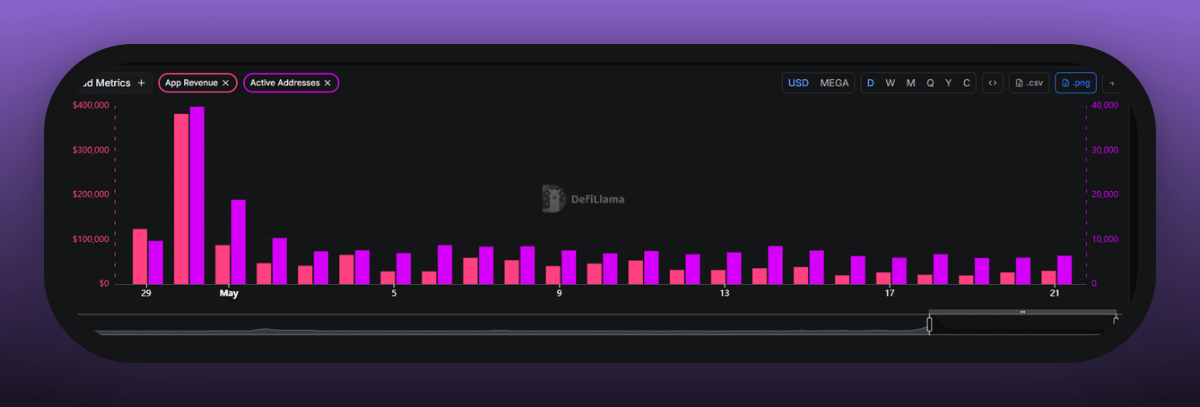The image size is (1200, 407).
Task: Grab the right handle of range slider
Action: click(1116, 321)
